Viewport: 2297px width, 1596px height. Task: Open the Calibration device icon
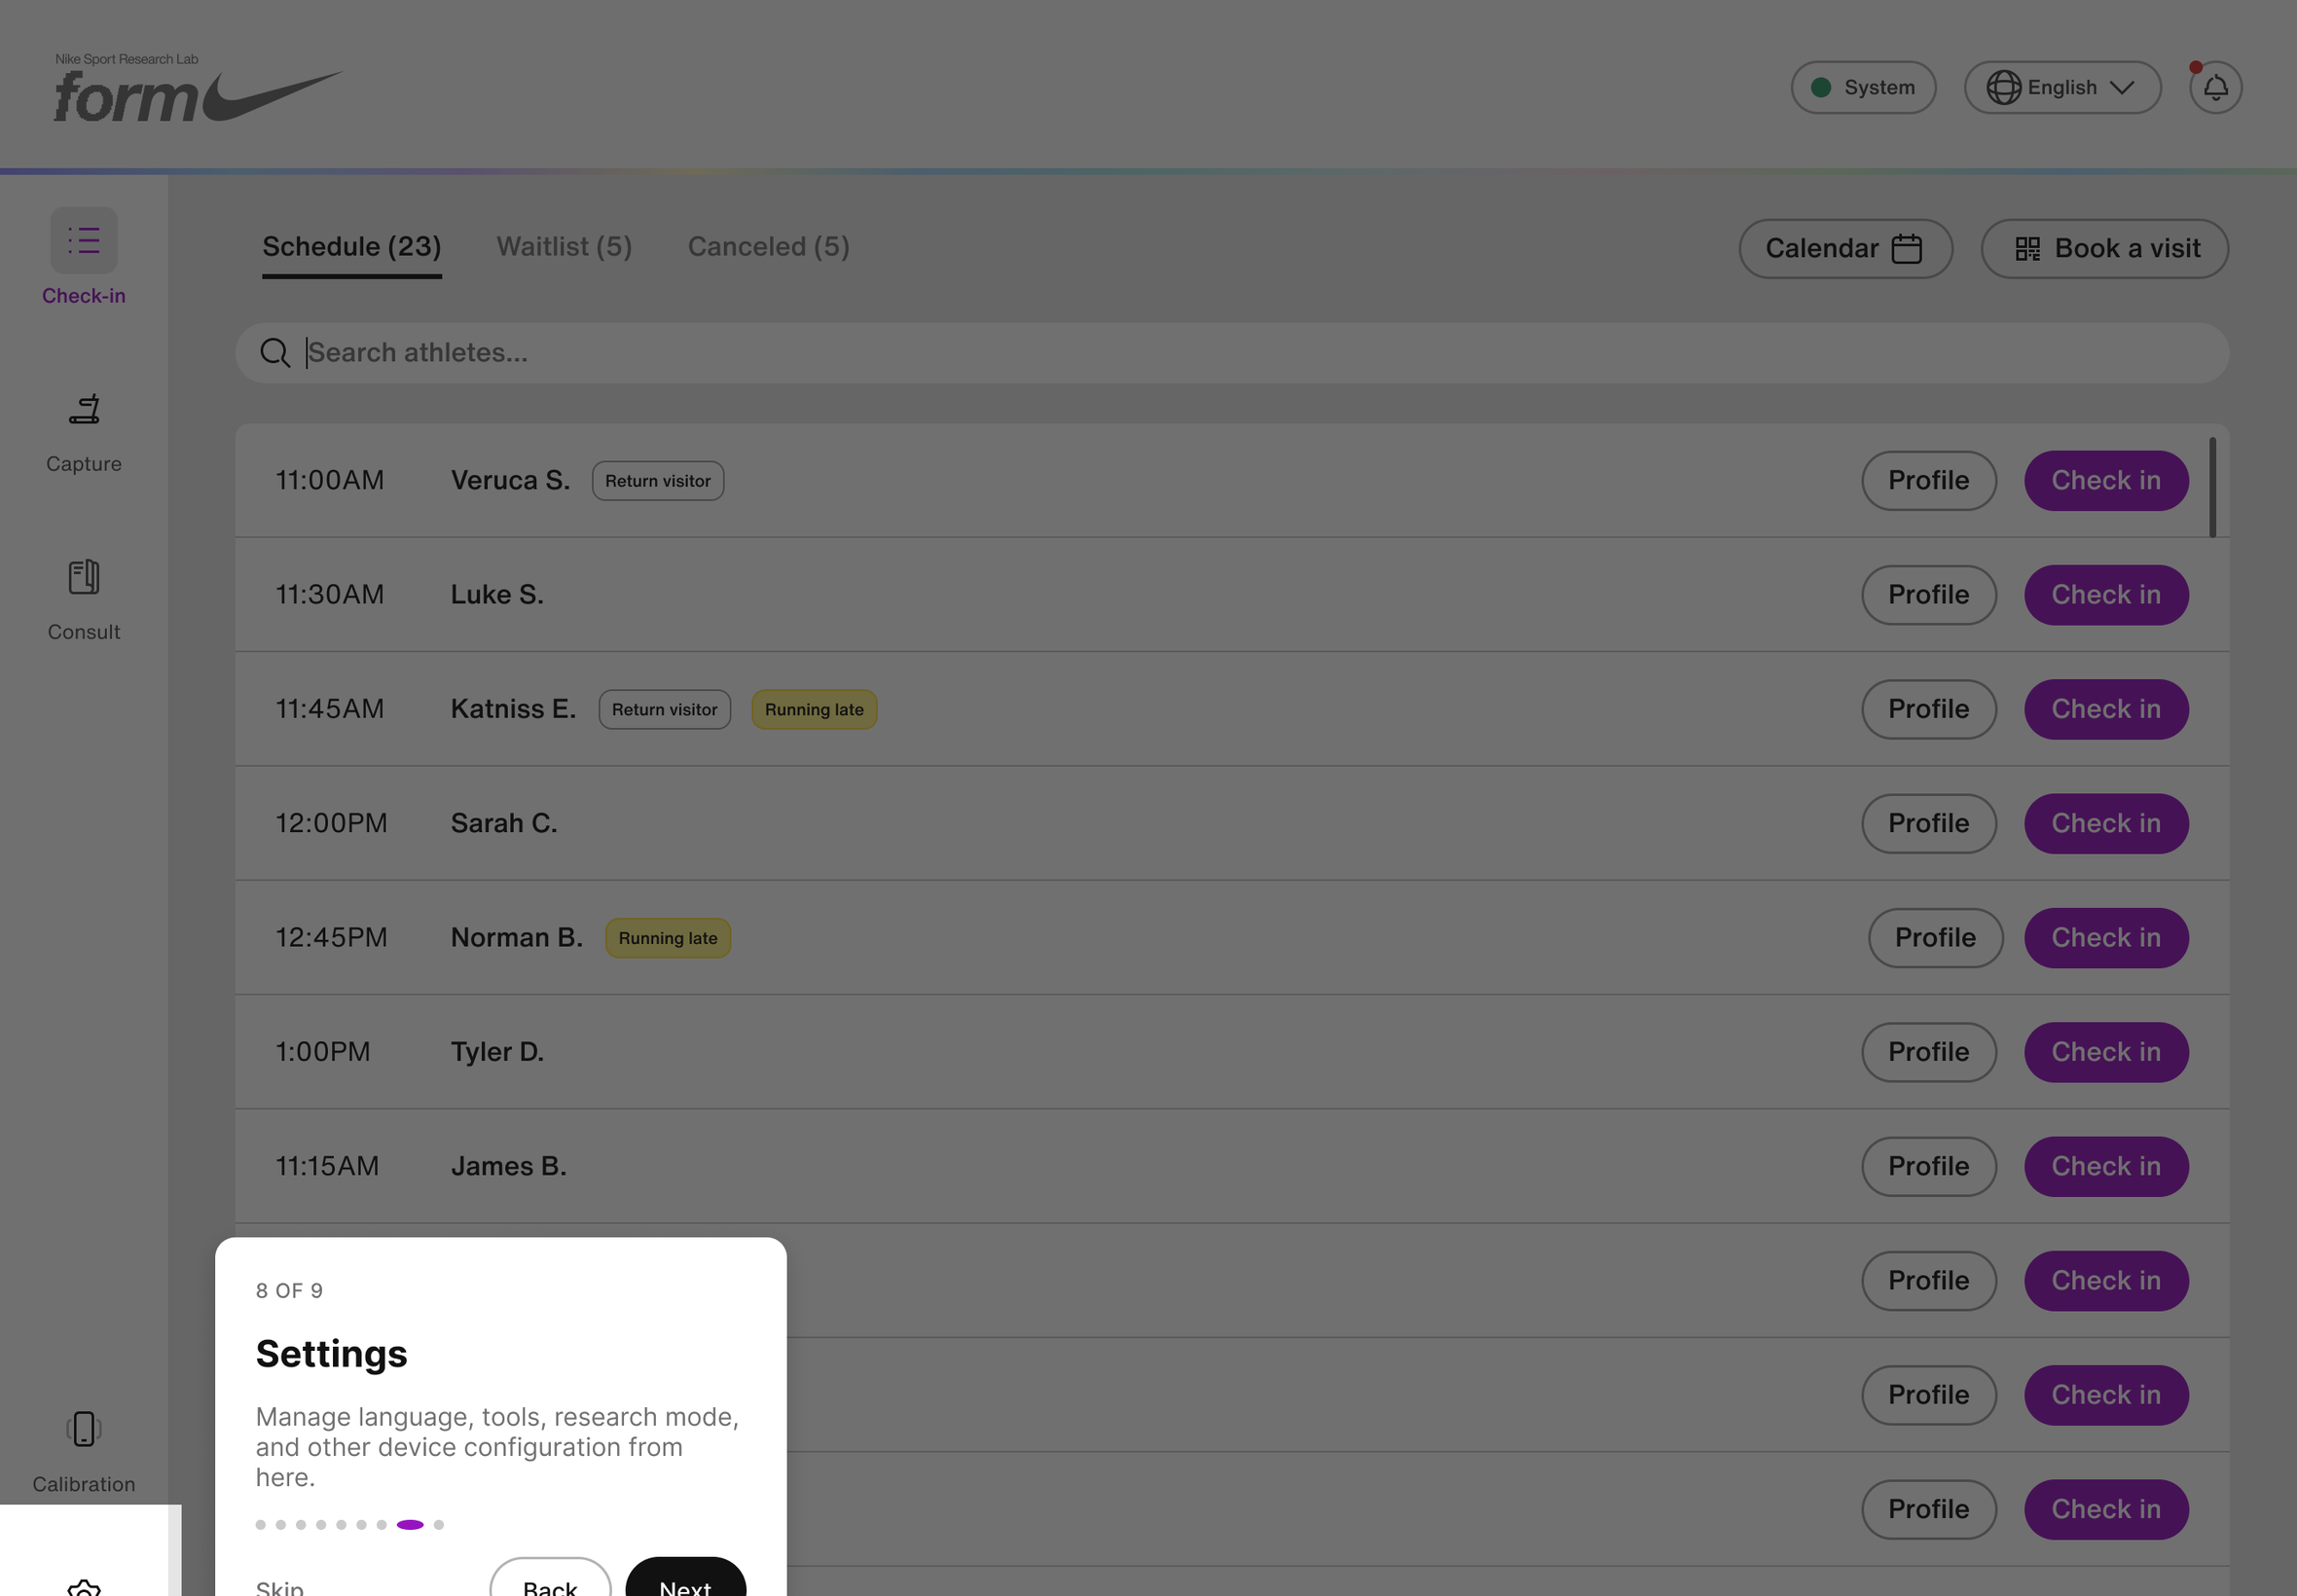(84, 1429)
